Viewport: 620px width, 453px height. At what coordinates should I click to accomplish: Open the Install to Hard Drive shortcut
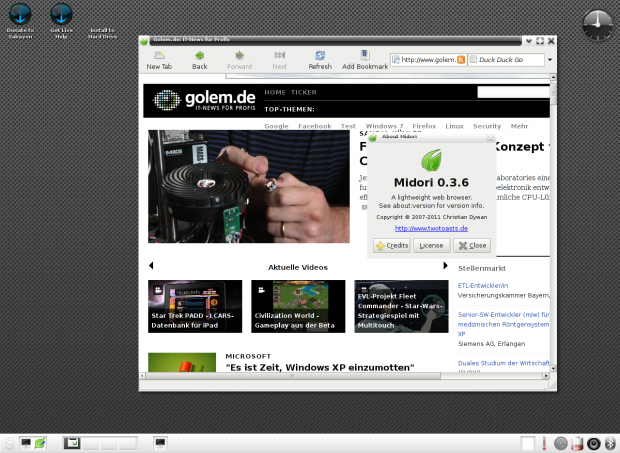click(102, 33)
